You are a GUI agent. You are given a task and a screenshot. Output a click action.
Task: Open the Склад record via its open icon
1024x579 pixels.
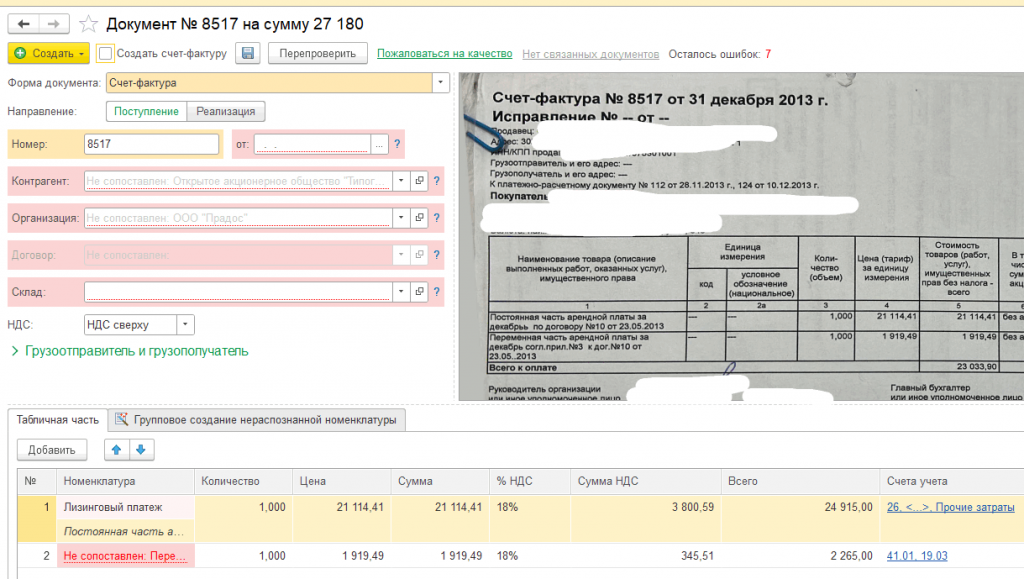[x=419, y=292]
